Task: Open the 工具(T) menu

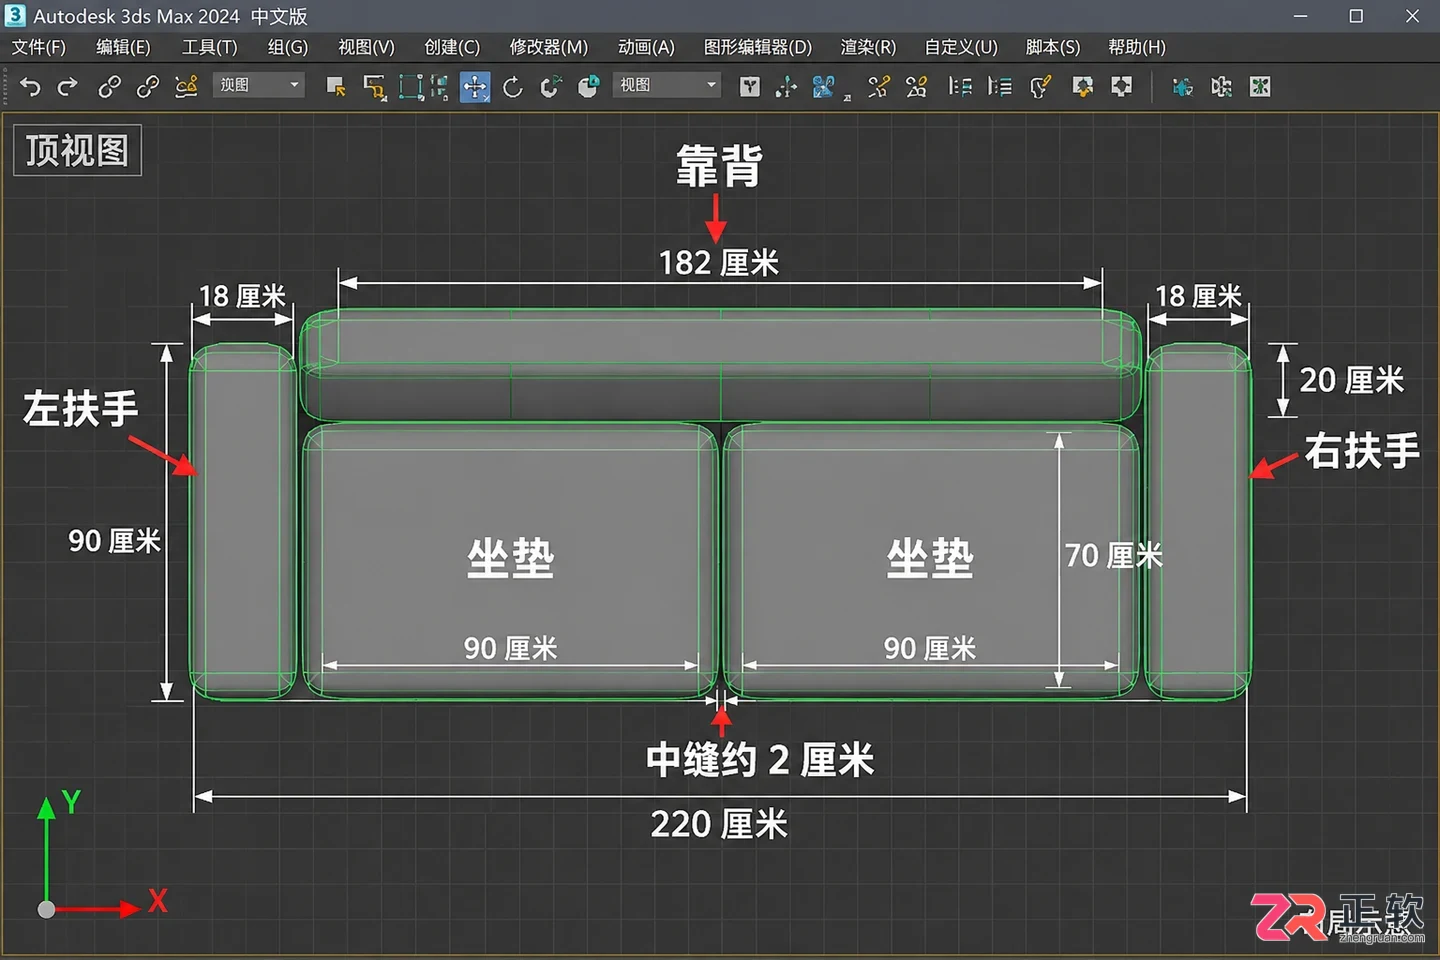Action: [210, 47]
